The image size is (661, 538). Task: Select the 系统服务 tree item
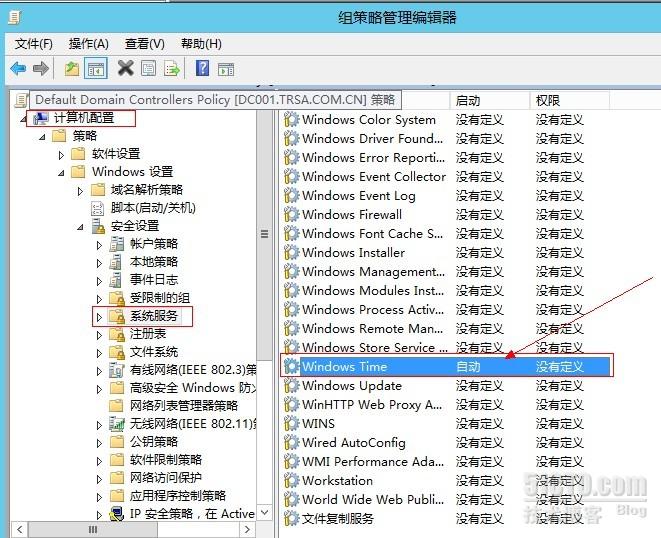pyautogui.click(x=154, y=316)
